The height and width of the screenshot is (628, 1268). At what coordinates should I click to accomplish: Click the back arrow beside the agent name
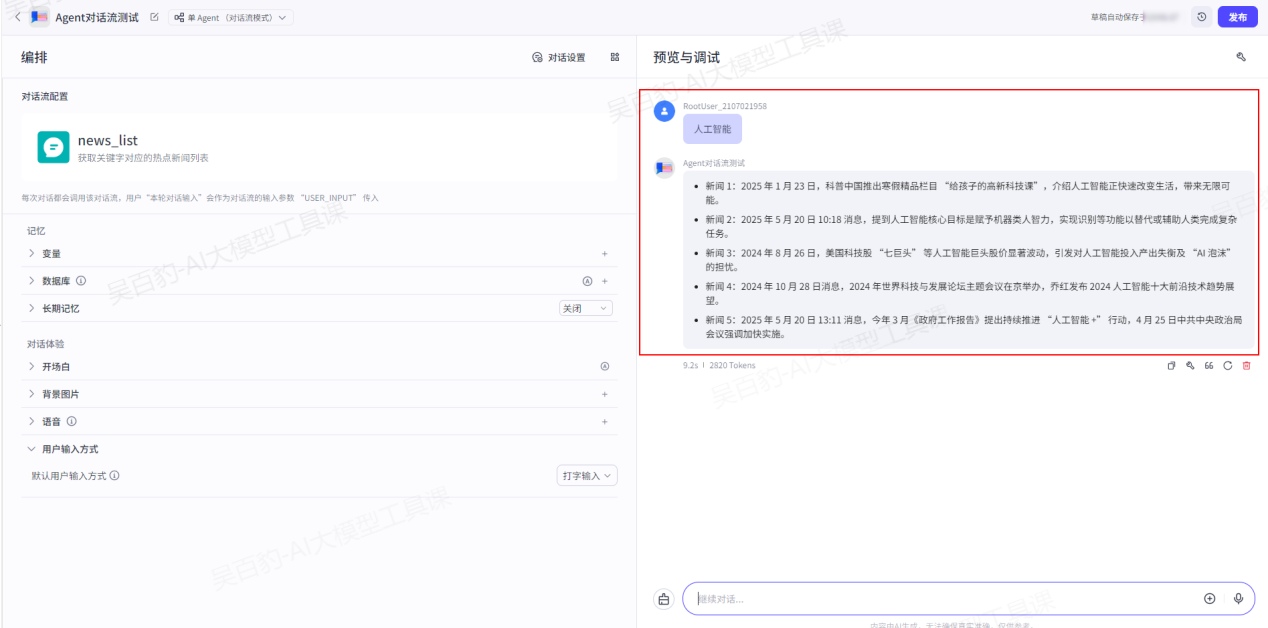pyautogui.click(x=17, y=17)
